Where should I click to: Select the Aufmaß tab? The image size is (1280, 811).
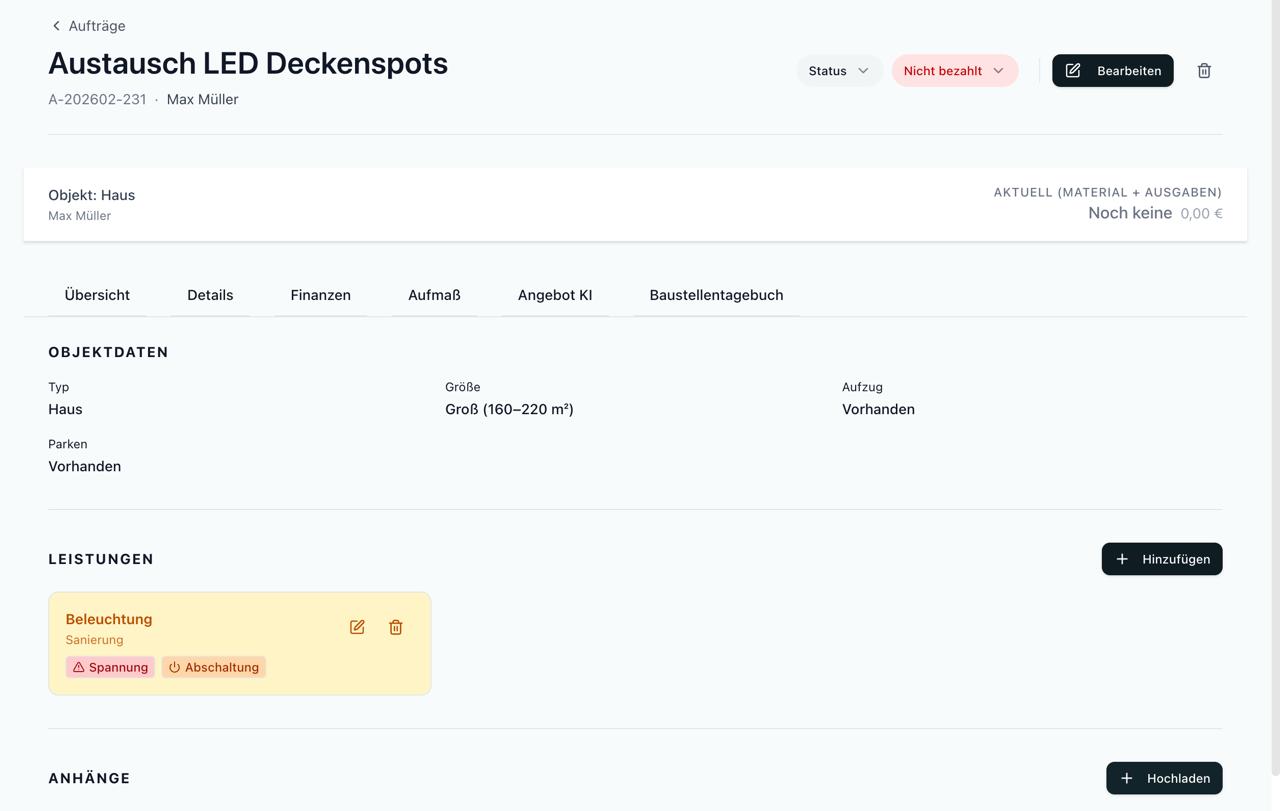(x=434, y=295)
